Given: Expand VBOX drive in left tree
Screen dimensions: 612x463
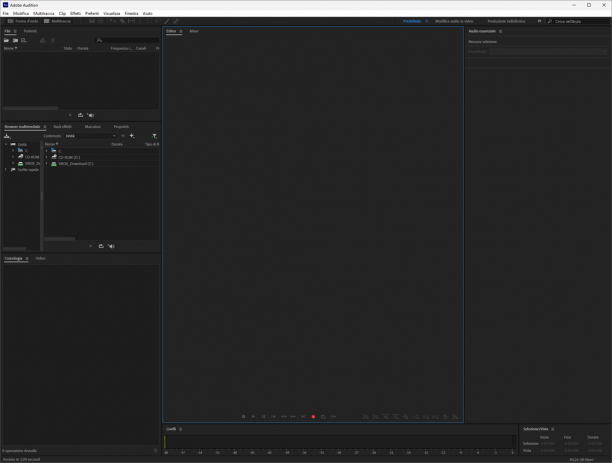Looking at the screenshot, I should [13, 163].
